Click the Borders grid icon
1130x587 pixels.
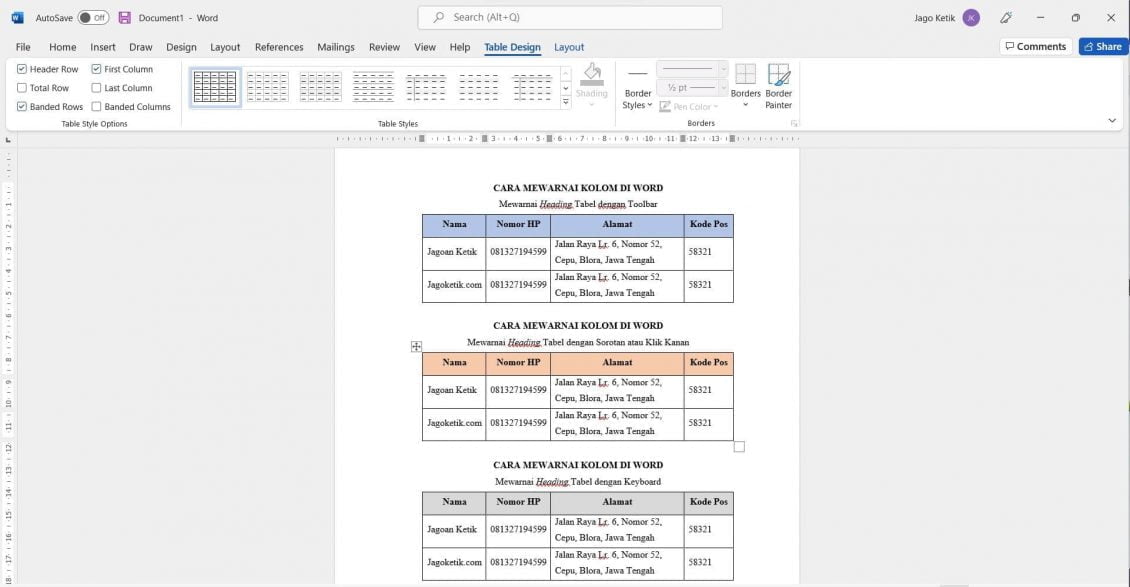pyautogui.click(x=745, y=73)
